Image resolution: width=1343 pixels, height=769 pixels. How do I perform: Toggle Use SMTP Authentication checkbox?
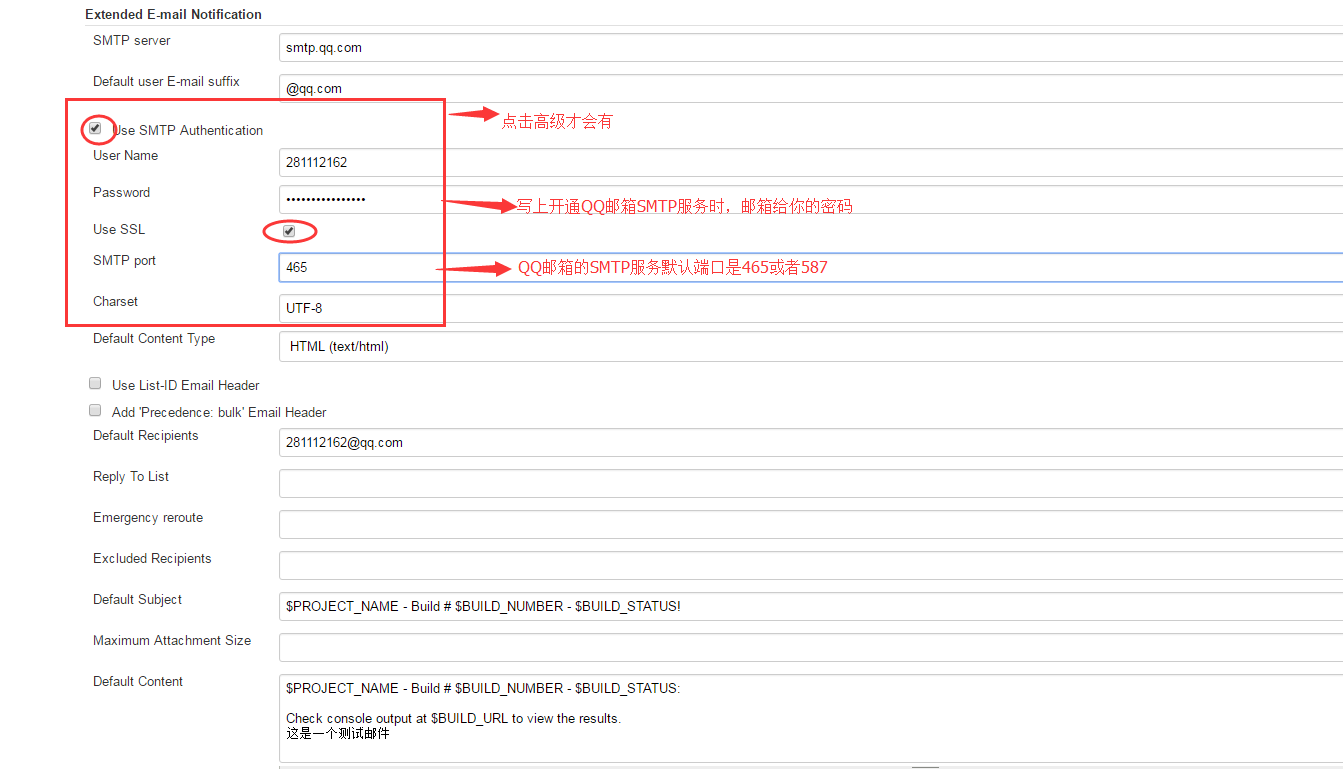95,129
